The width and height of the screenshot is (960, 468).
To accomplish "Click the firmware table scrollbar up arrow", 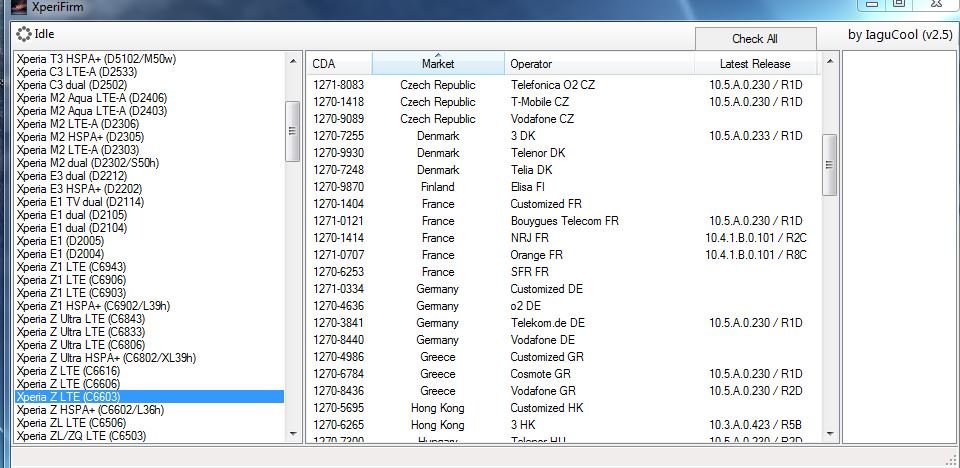I will (830, 61).
